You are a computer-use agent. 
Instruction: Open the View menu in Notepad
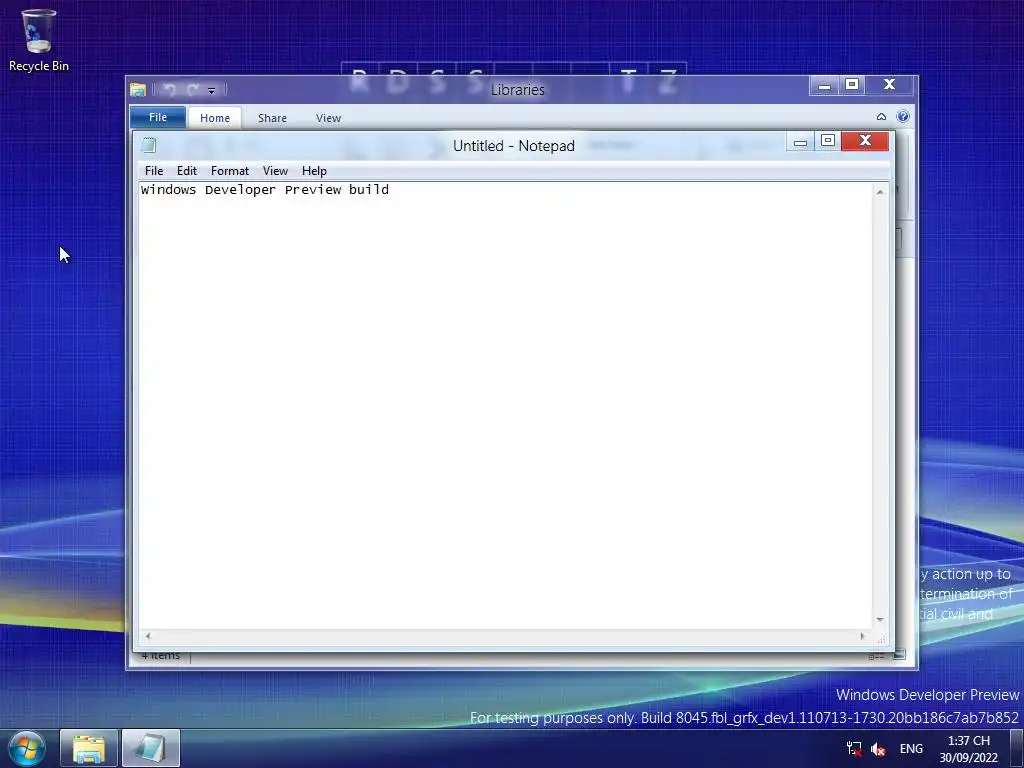point(275,170)
